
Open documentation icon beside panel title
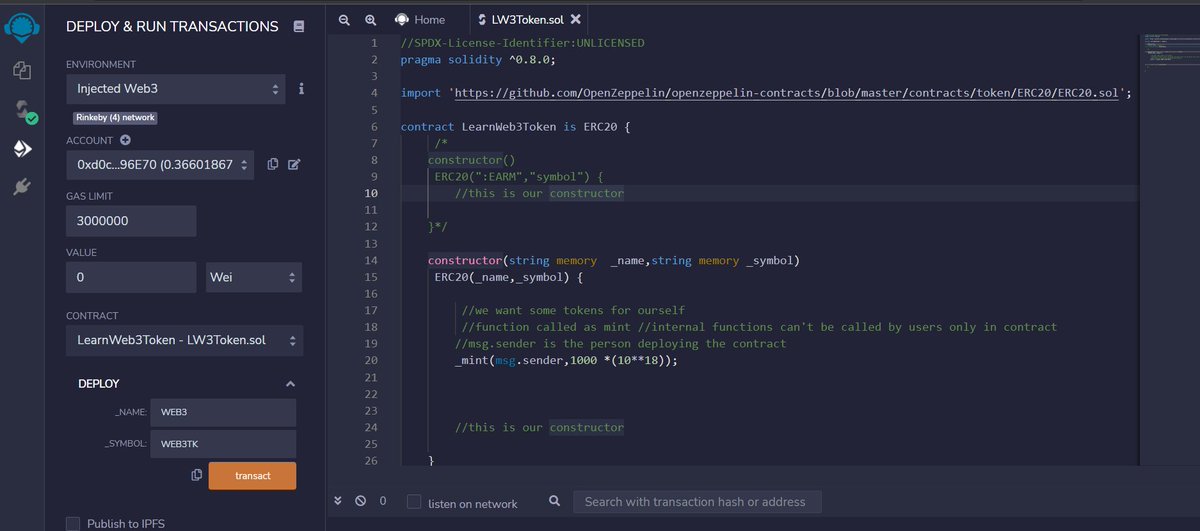(298, 27)
